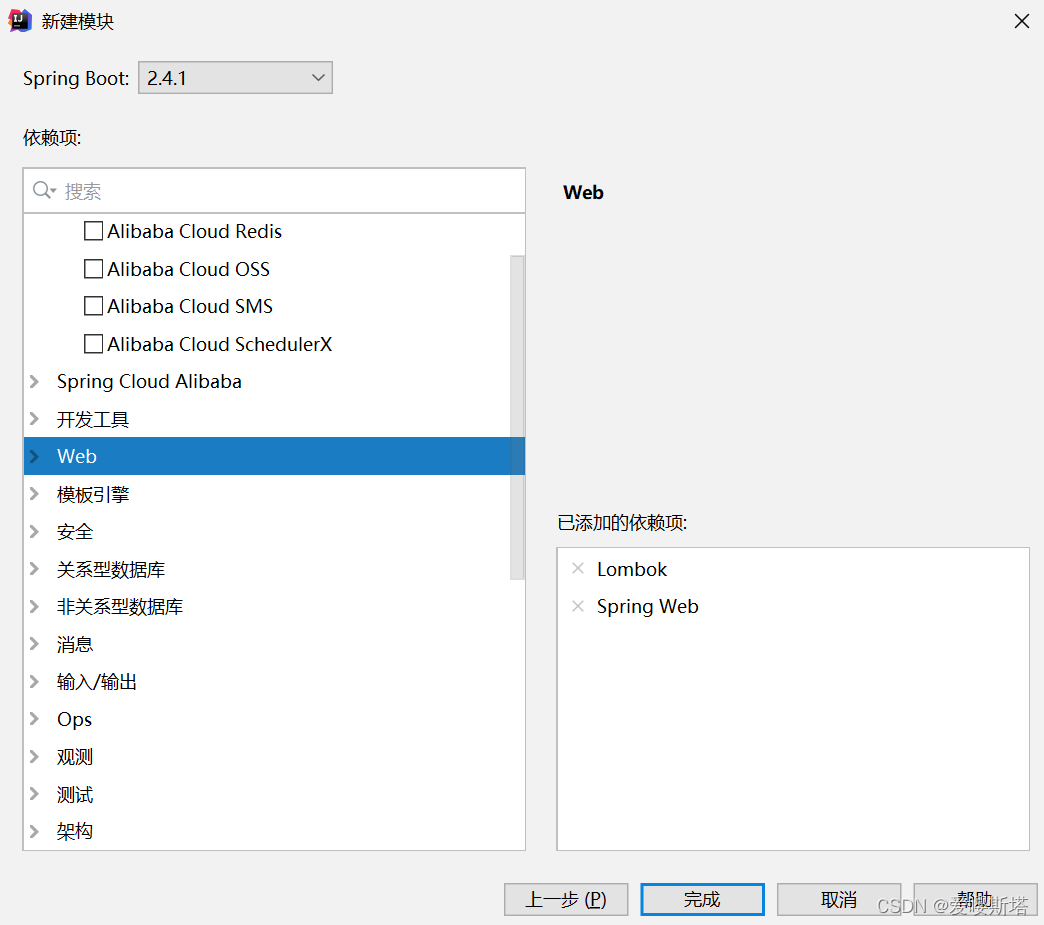Select the 关系型数据库 row text
Image resolution: width=1044 pixels, height=925 pixels.
pos(111,569)
